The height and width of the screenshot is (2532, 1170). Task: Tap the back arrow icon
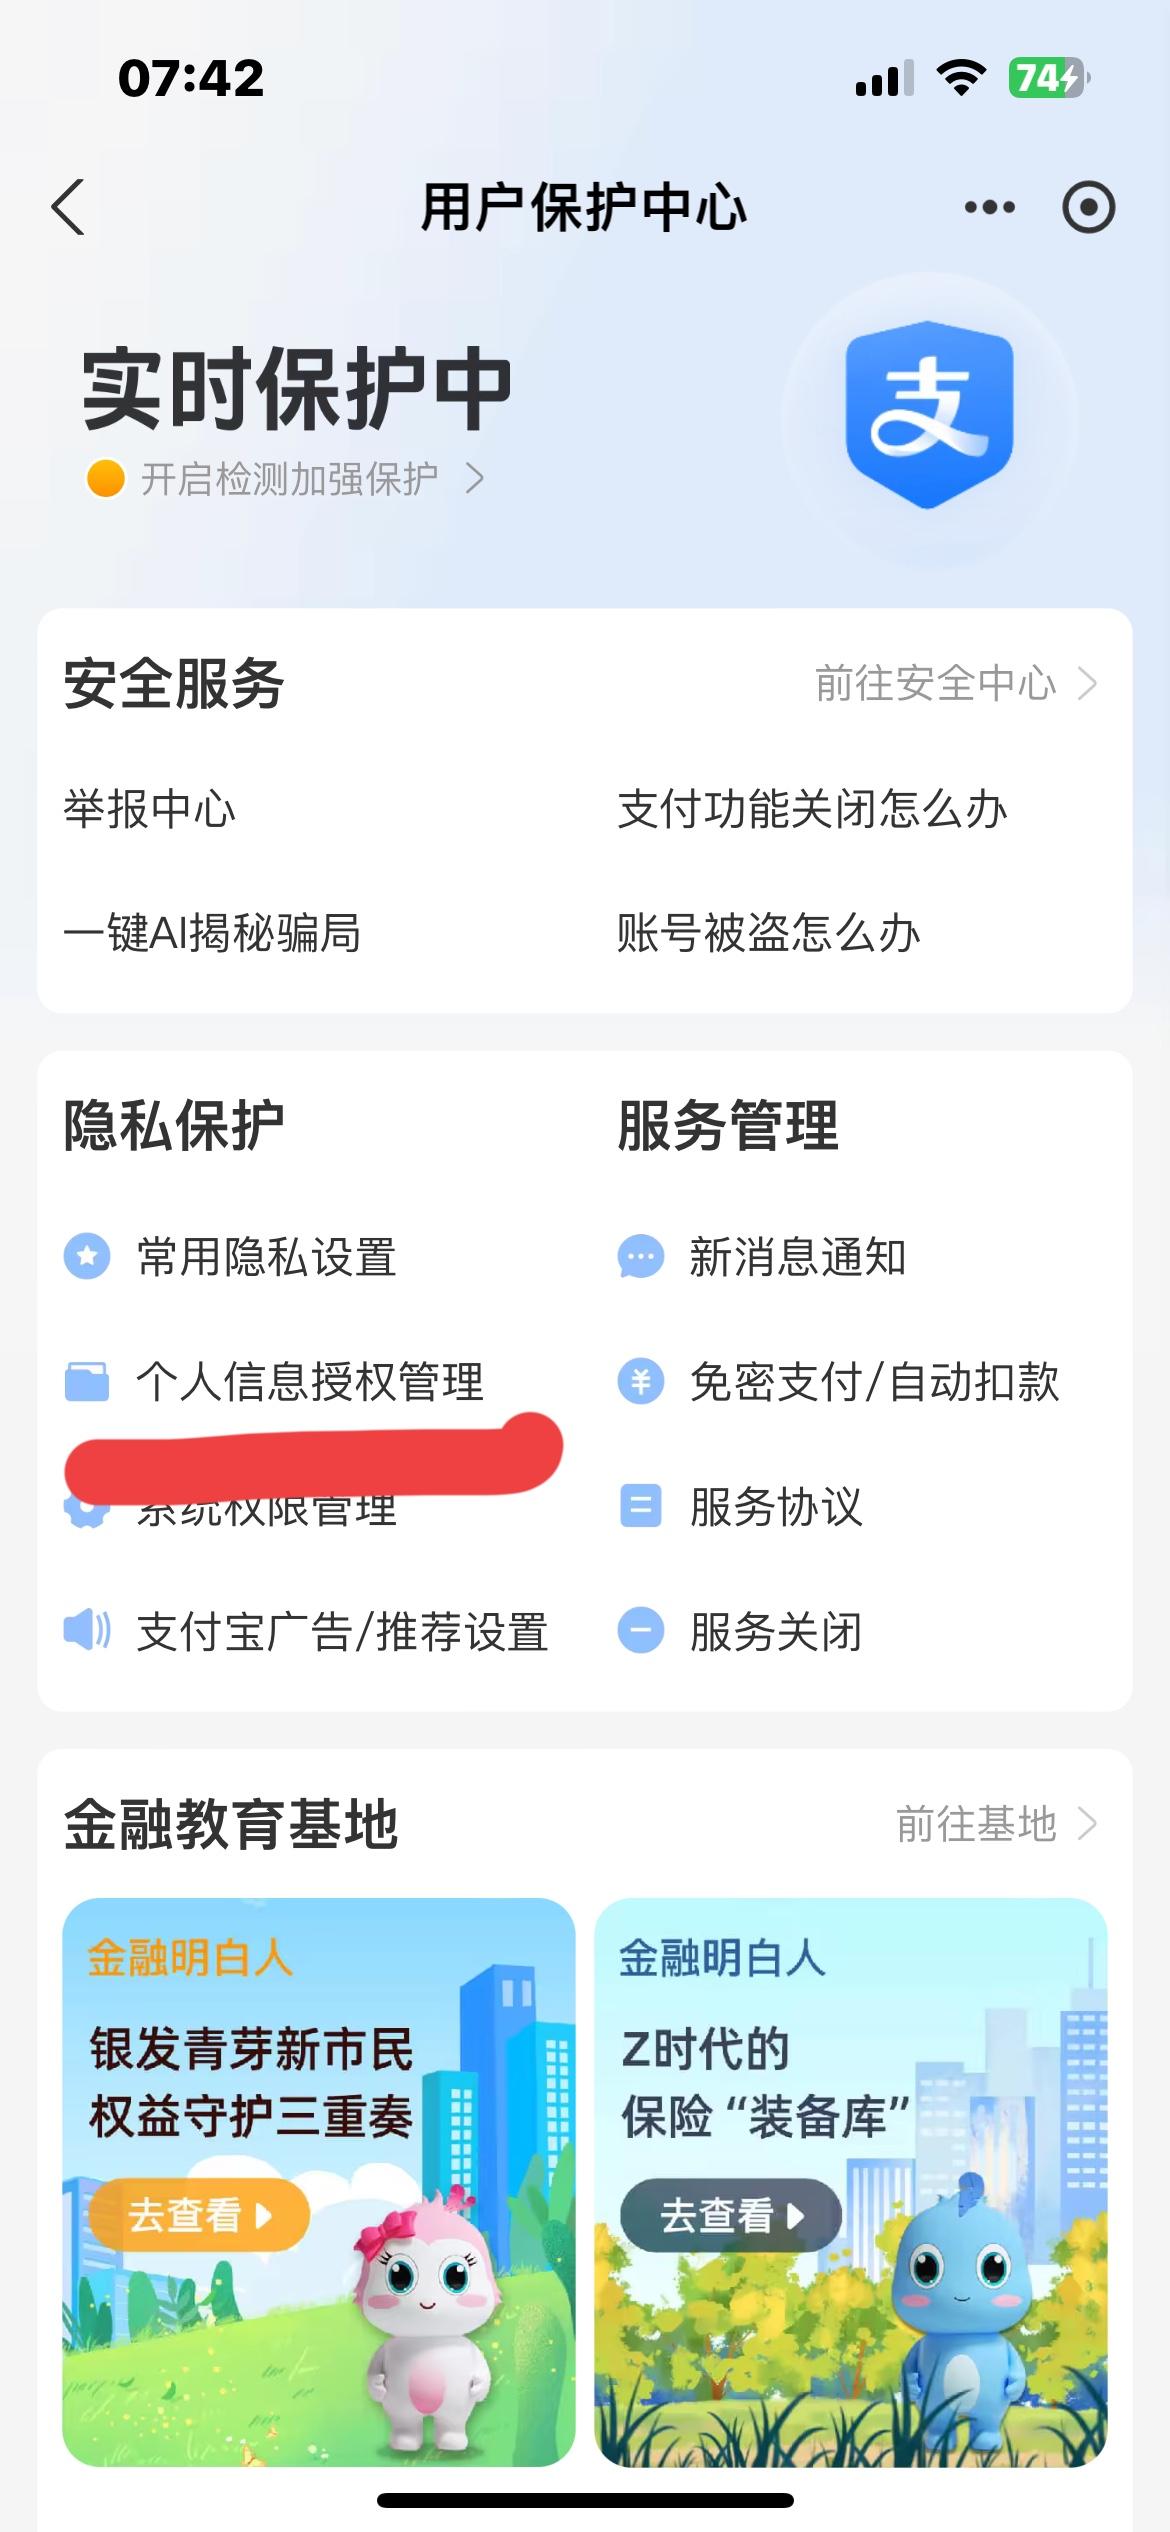click(x=68, y=208)
